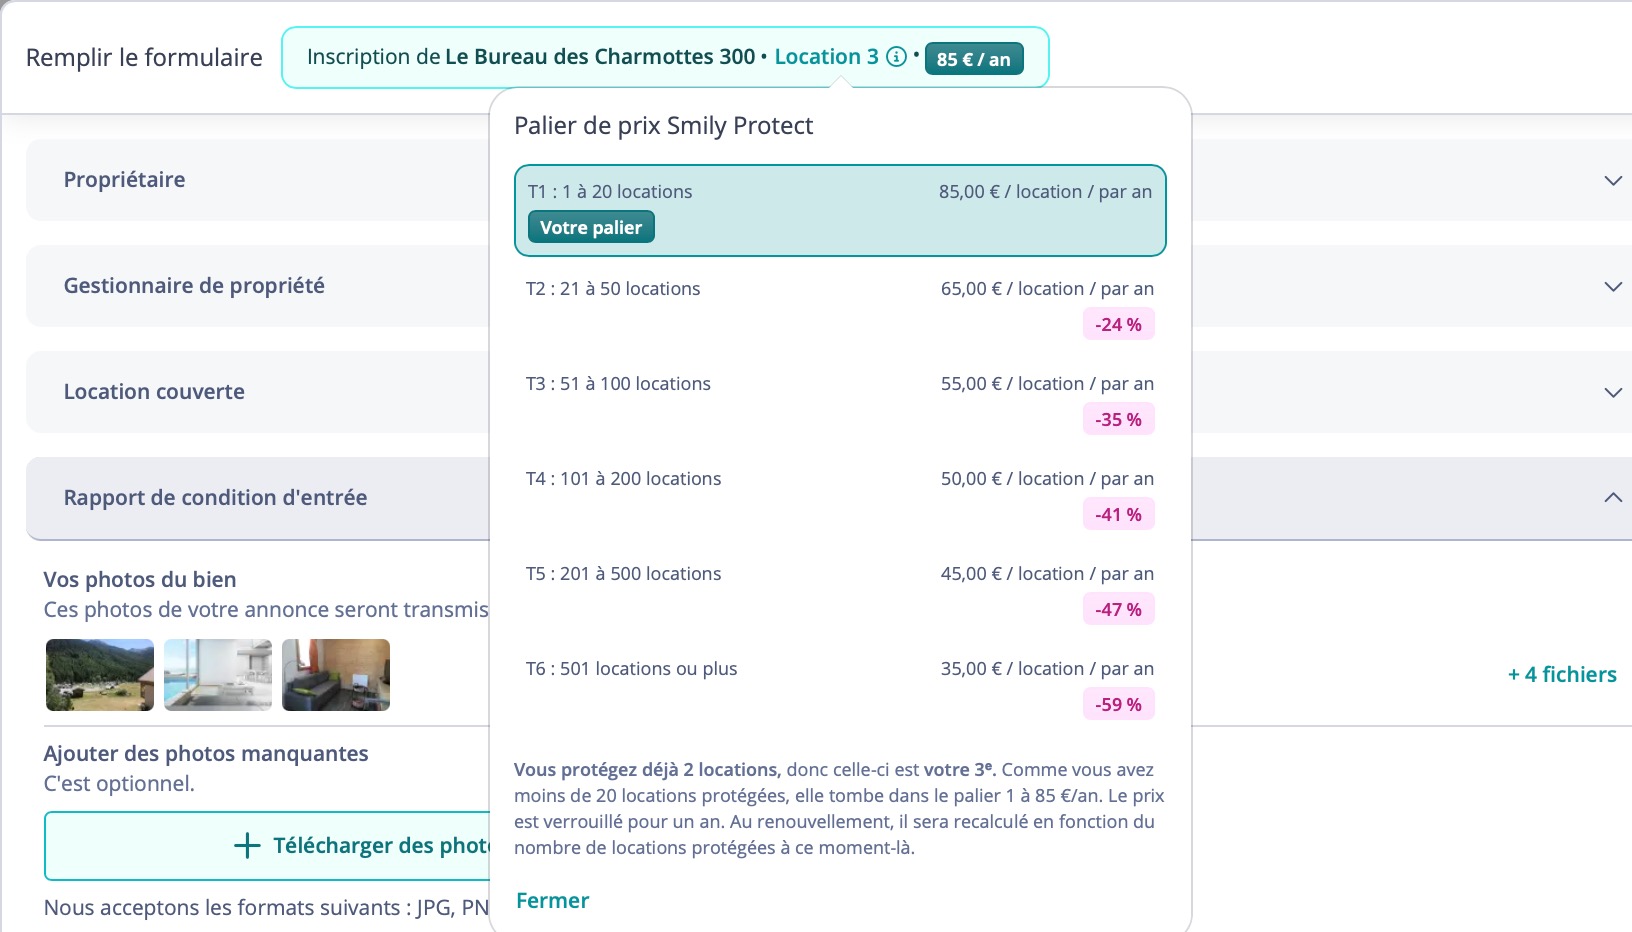The image size is (1632, 932).
Task: Click the T5 : 201 à 500 locations row
Action: pos(840,592)
